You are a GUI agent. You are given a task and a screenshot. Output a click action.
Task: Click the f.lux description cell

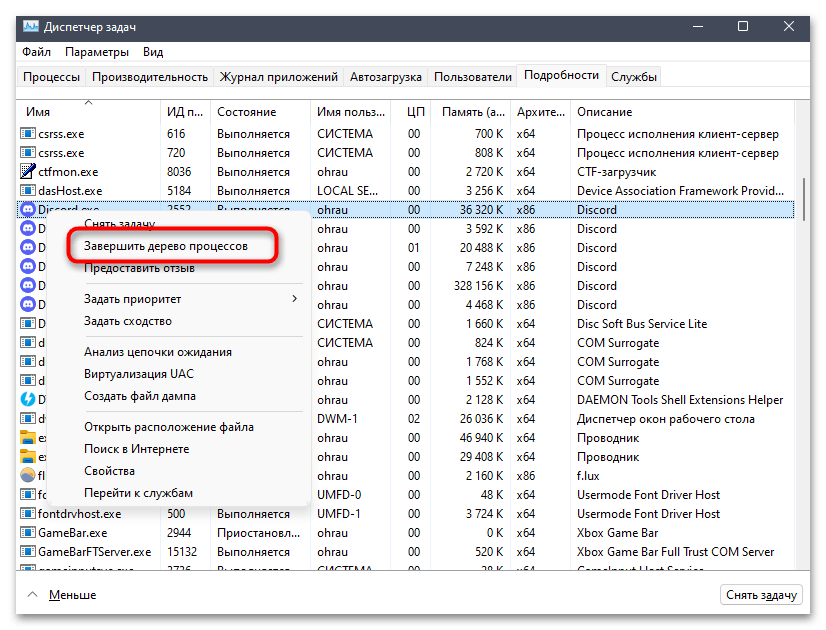pos(588,476)
